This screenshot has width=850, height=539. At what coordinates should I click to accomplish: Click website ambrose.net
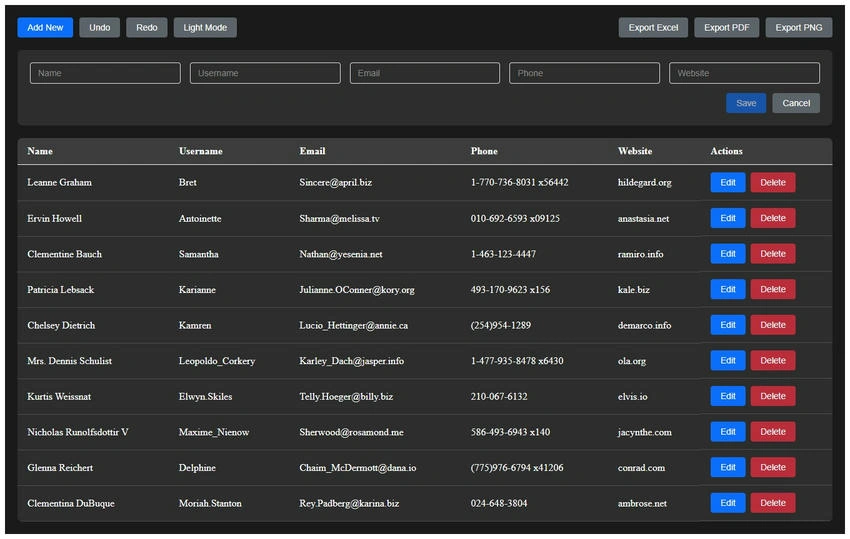click(642, 504)
